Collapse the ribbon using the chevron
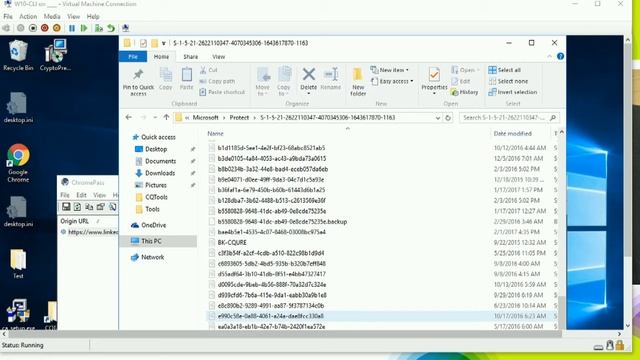Screen dimensions: 640x360 [x=549, y=56]
